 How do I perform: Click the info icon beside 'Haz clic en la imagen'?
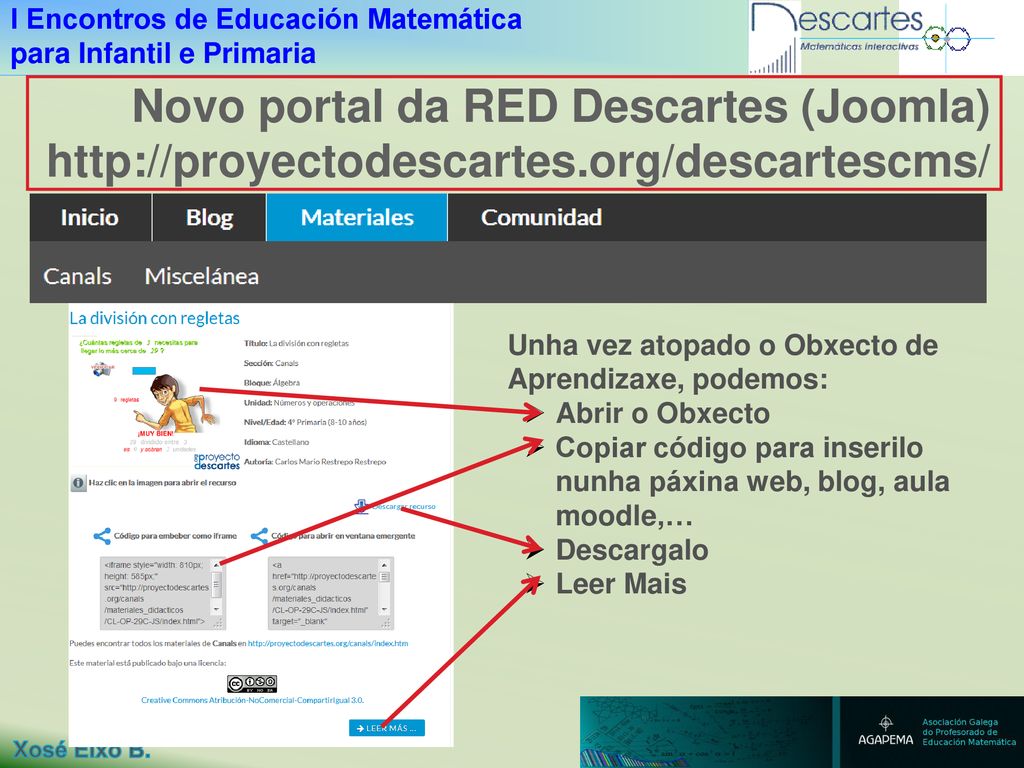tap(78, 483)
